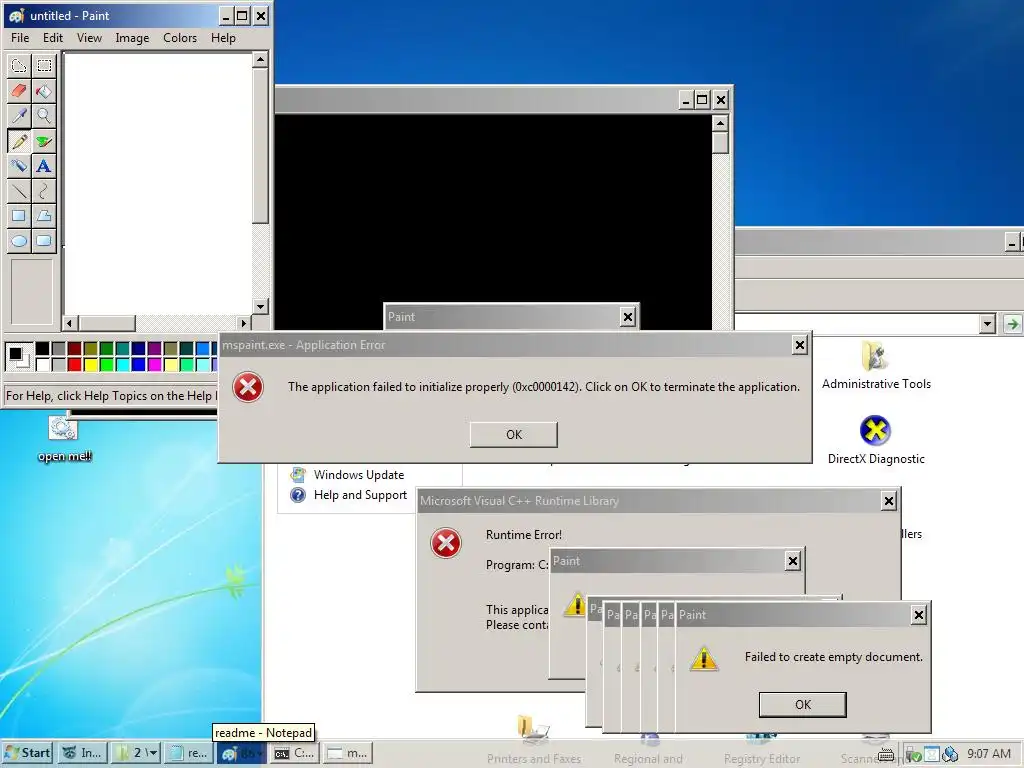The width and height of the screenshot is (1024, 768).
Task: Click the Windows Update icon entry
Action: (x=347, y=475)
